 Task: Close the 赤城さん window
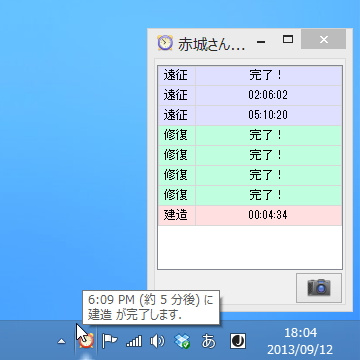coord(324,39)
